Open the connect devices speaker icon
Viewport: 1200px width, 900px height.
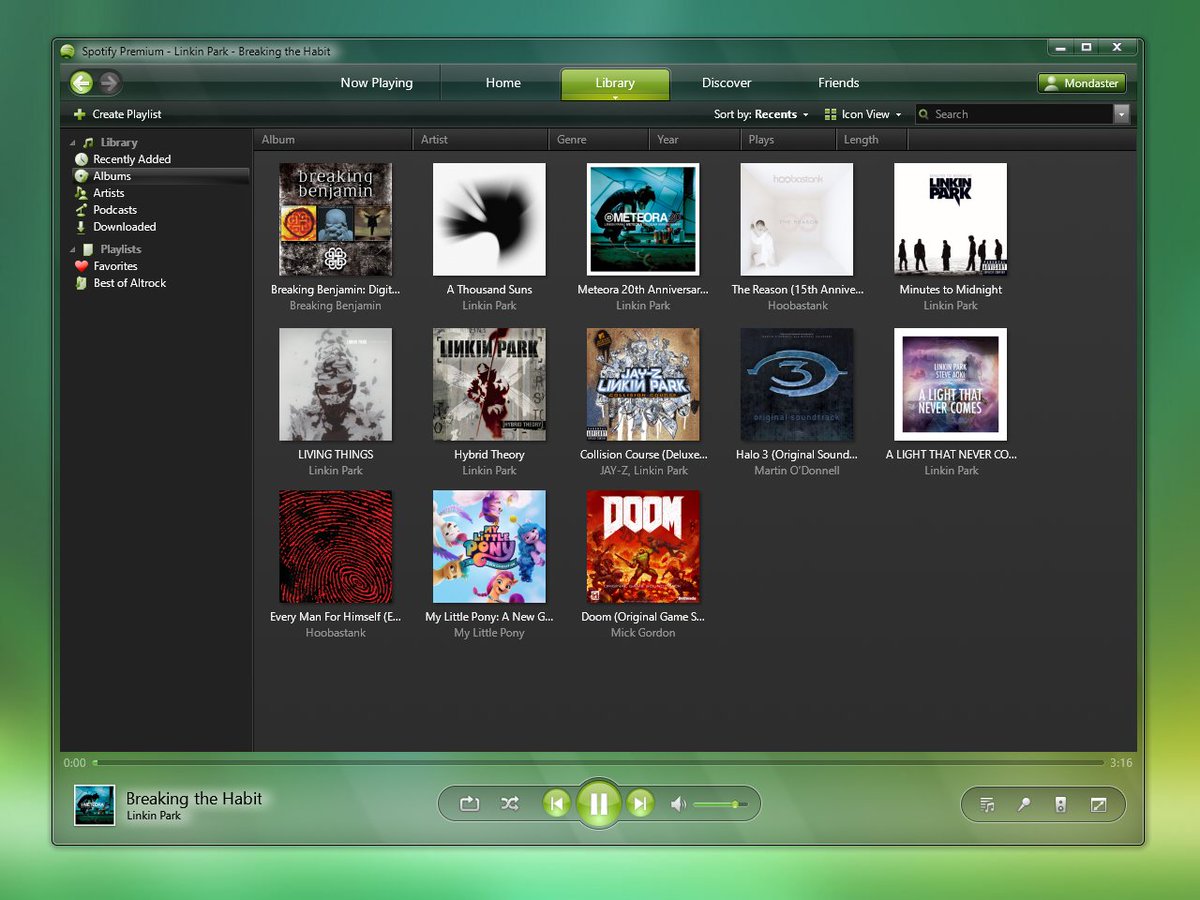point(1061,804)
